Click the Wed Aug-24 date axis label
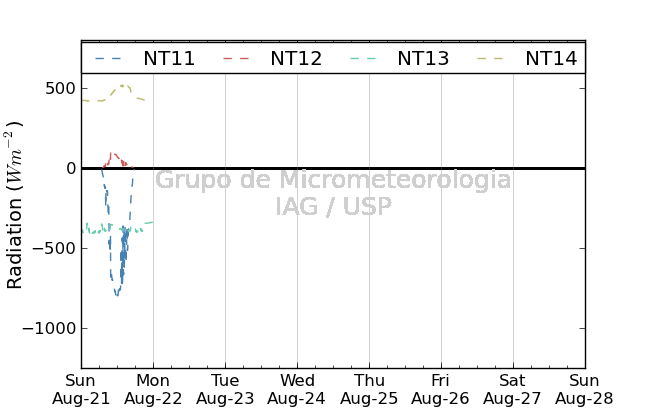The width and height of the screenshot is (650, 409). (x=297, y=390)
